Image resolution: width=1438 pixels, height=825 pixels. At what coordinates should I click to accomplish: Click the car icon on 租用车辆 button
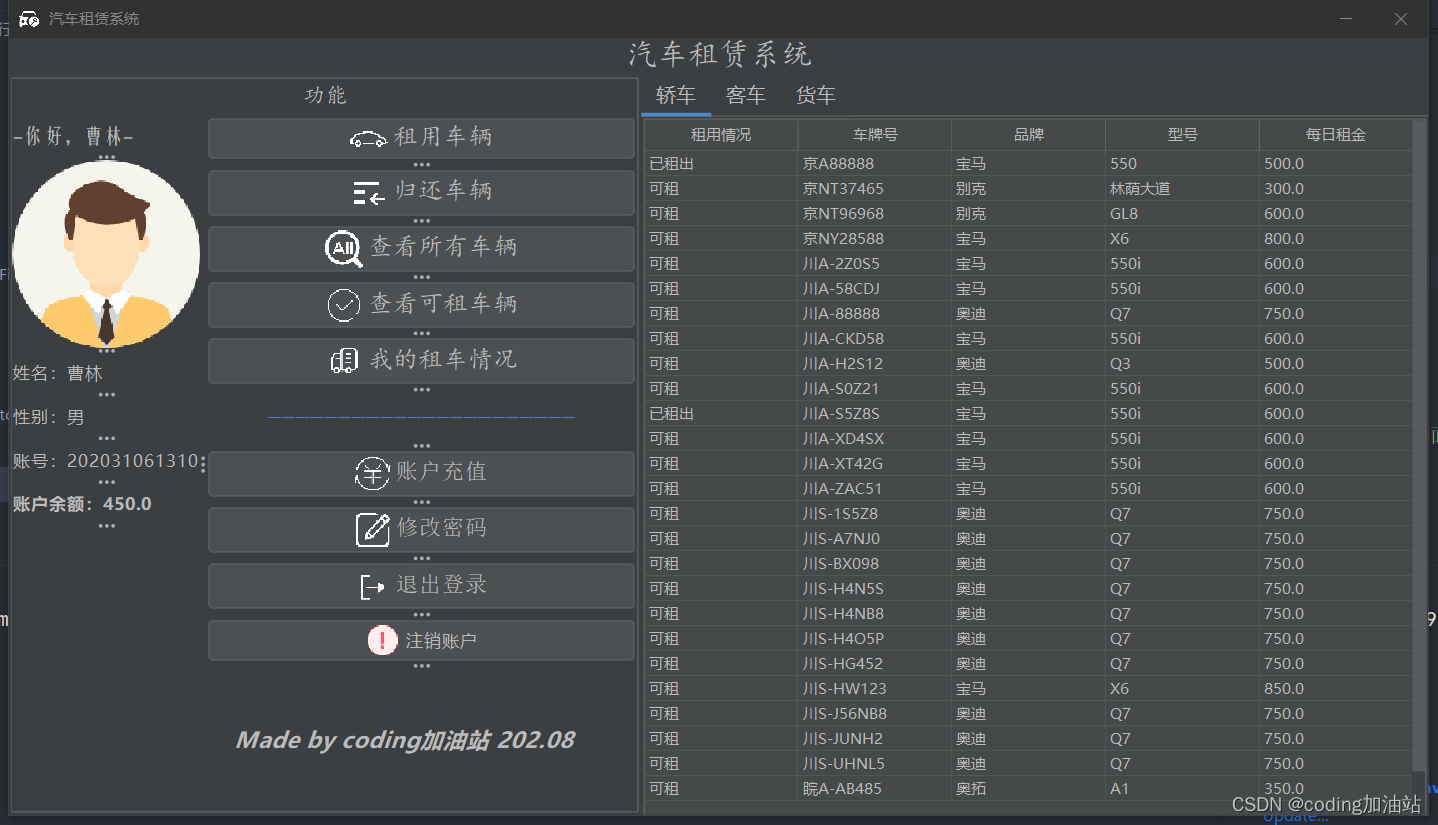tap(368, 139)
